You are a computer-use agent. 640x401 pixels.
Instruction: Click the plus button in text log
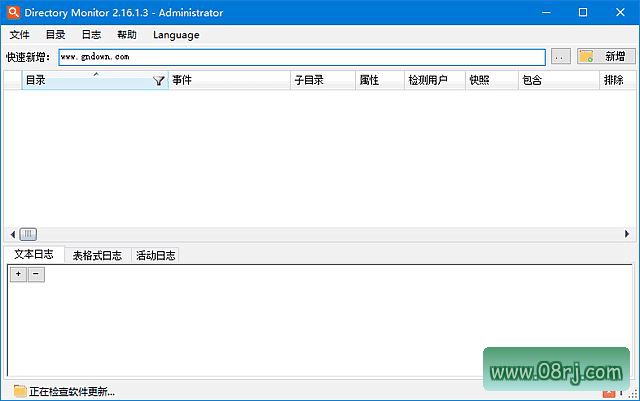18,274
